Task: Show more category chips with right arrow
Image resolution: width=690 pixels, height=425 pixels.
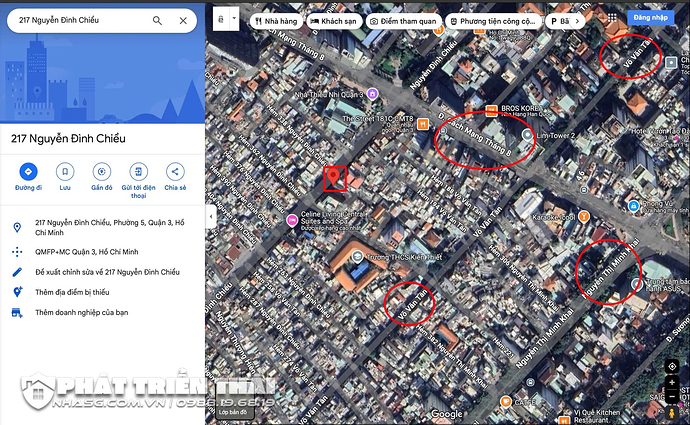Action: [577, 21]
